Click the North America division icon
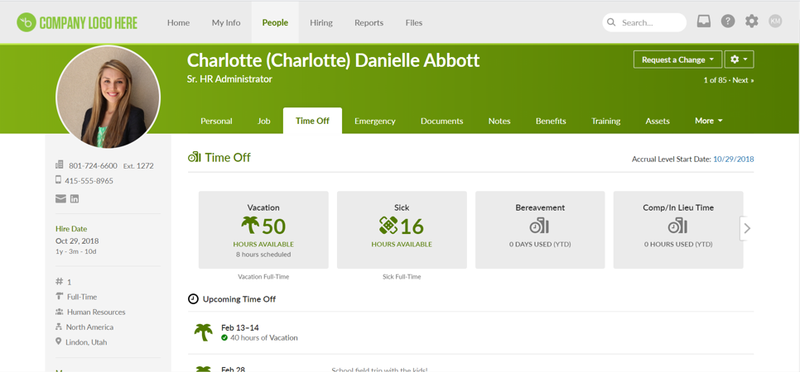The width and height of the screenshot is (800, 372). tap(59, 327)
